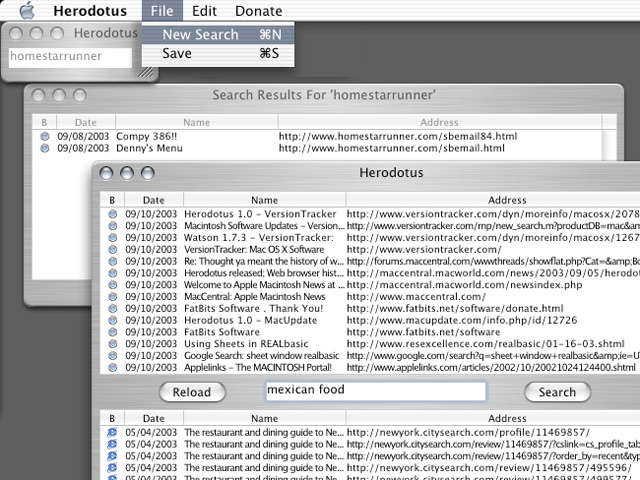Grab the resize grip of small Herodotus window

pyautogui.click(x=146, y=73)
